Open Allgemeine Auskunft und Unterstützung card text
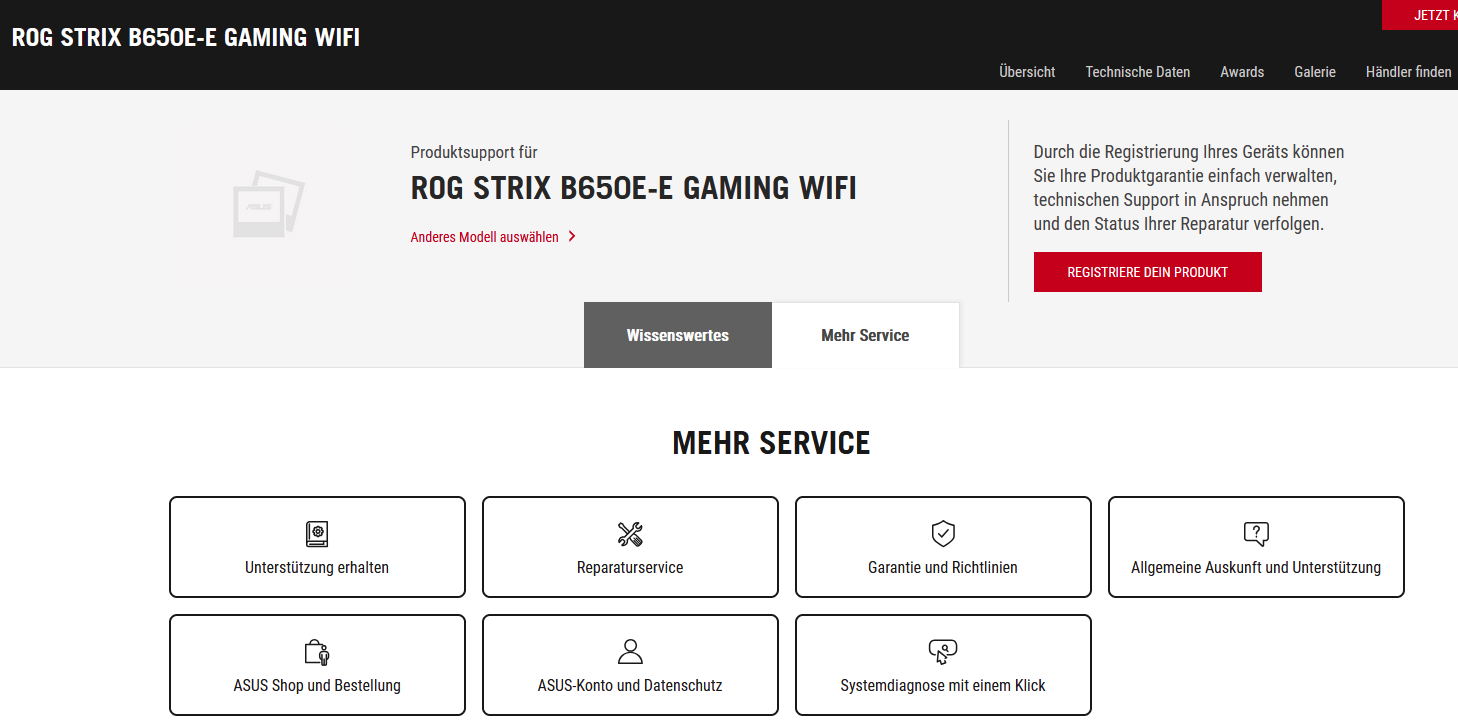 pos(1256,568)
